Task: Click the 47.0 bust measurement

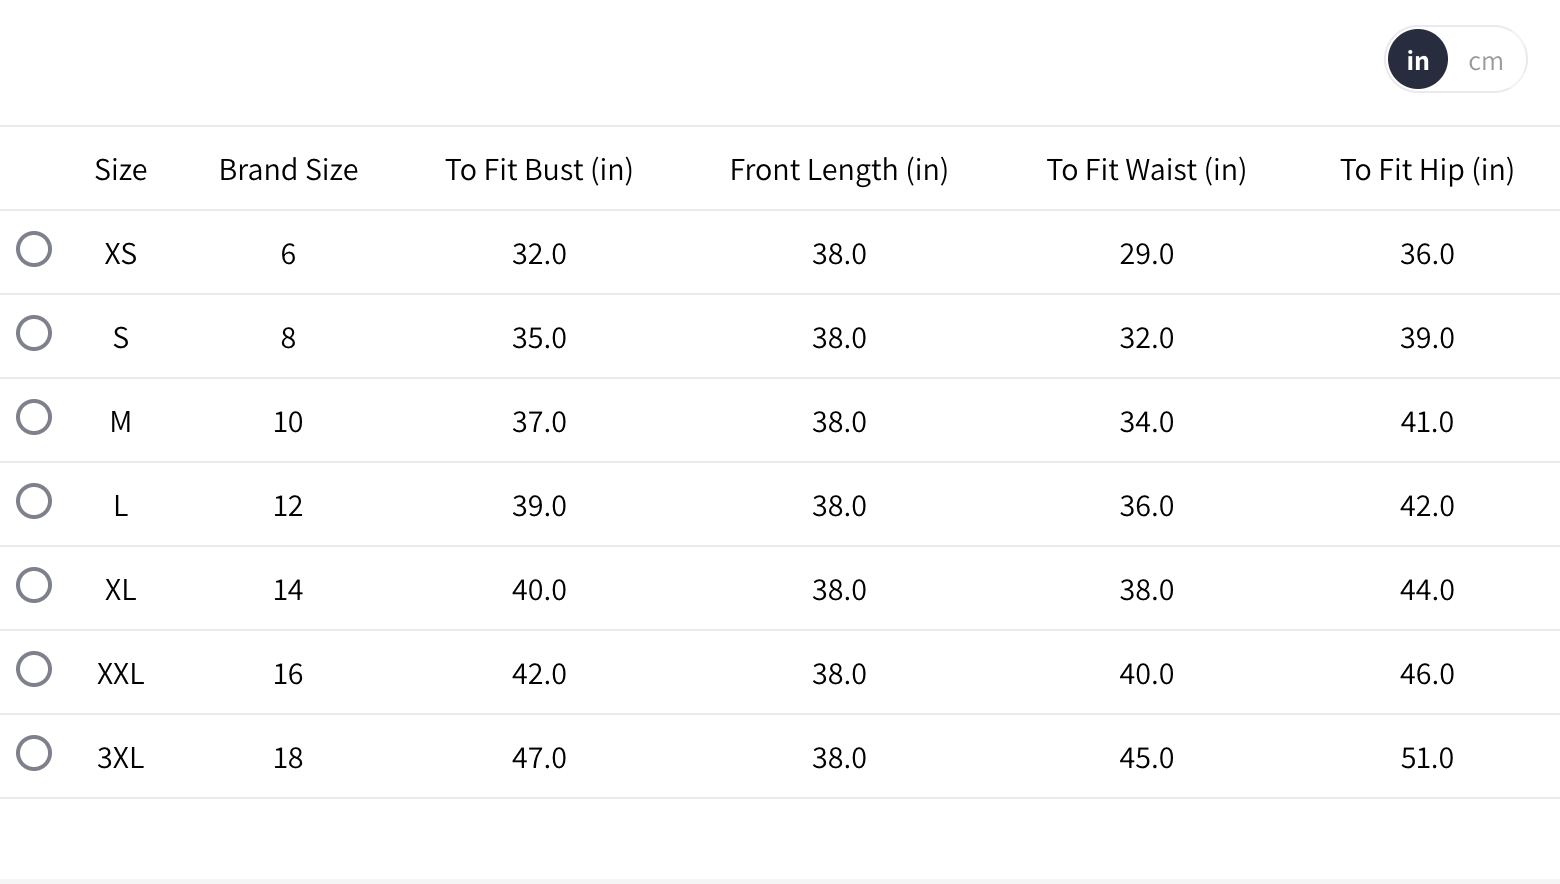Action: 539,758
